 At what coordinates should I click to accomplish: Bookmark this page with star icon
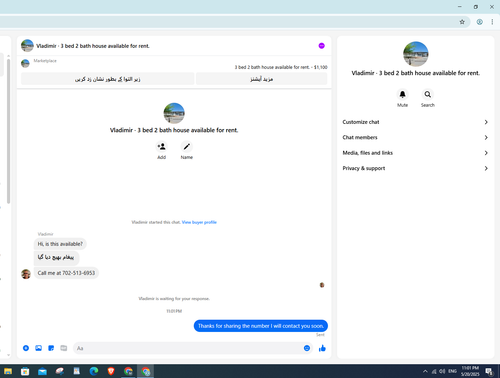462,22
